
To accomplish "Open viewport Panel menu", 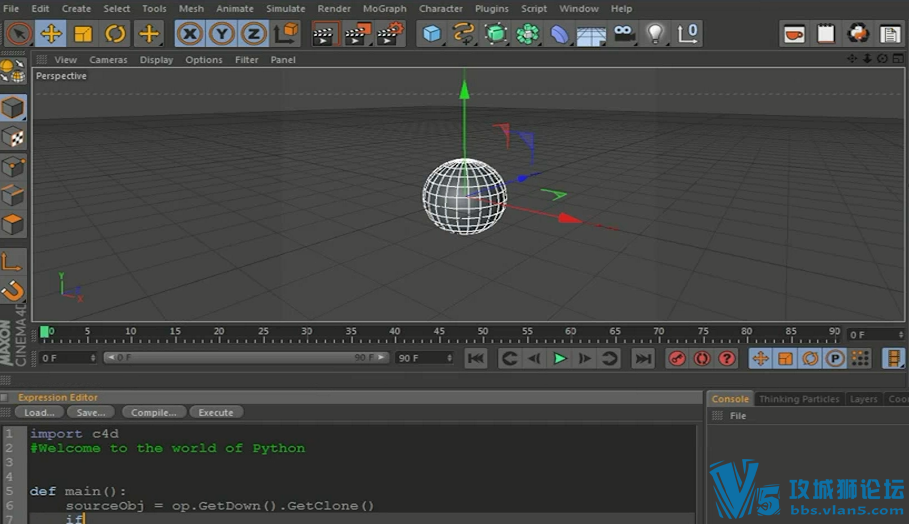I will coord(283,60).
